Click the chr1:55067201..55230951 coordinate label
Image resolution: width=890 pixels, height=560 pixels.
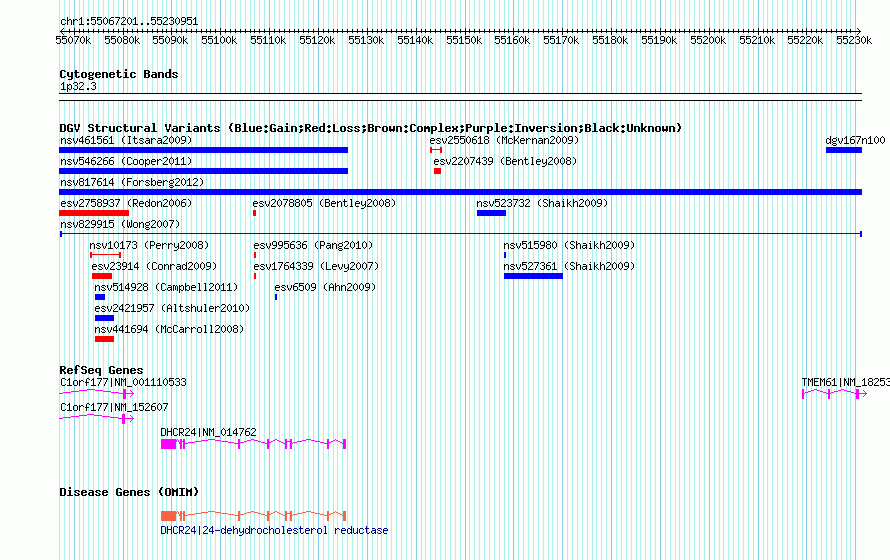[x=129, y=22]
